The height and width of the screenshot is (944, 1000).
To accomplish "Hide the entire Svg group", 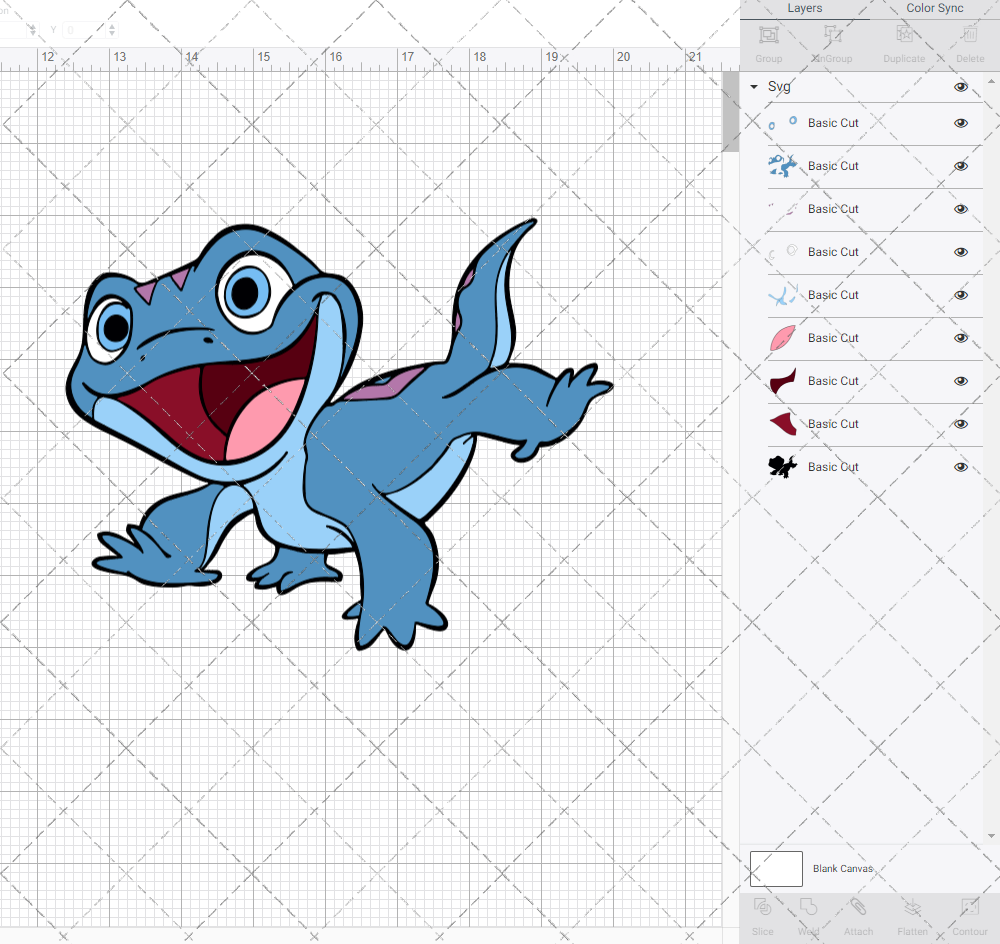I will 960,87.
